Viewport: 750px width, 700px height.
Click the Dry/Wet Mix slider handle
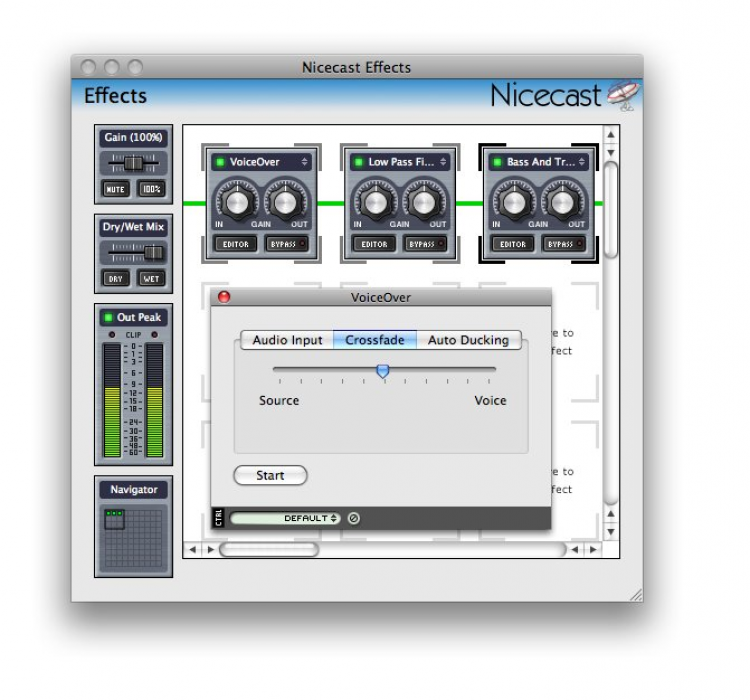tap(153, 253)
